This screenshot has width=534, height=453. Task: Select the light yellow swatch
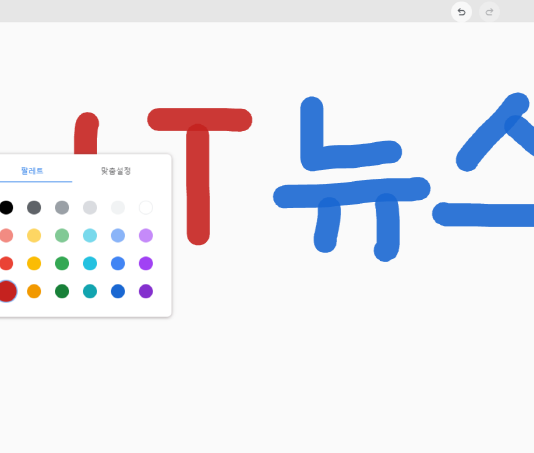[x=34, y=235]
